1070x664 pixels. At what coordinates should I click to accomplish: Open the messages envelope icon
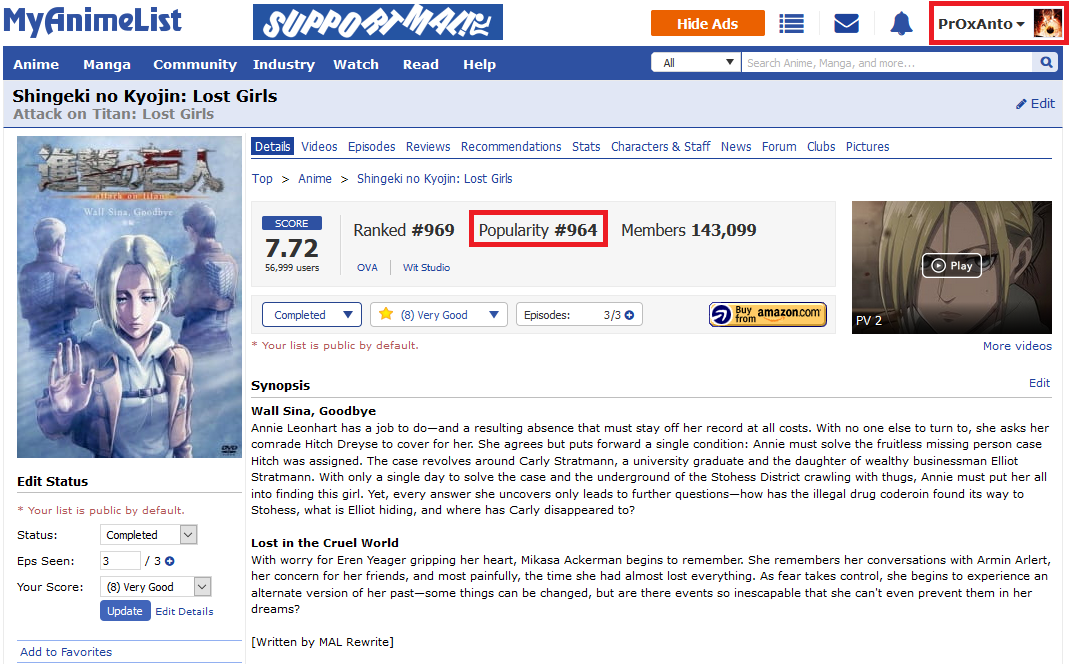click(x=846, y=24)
